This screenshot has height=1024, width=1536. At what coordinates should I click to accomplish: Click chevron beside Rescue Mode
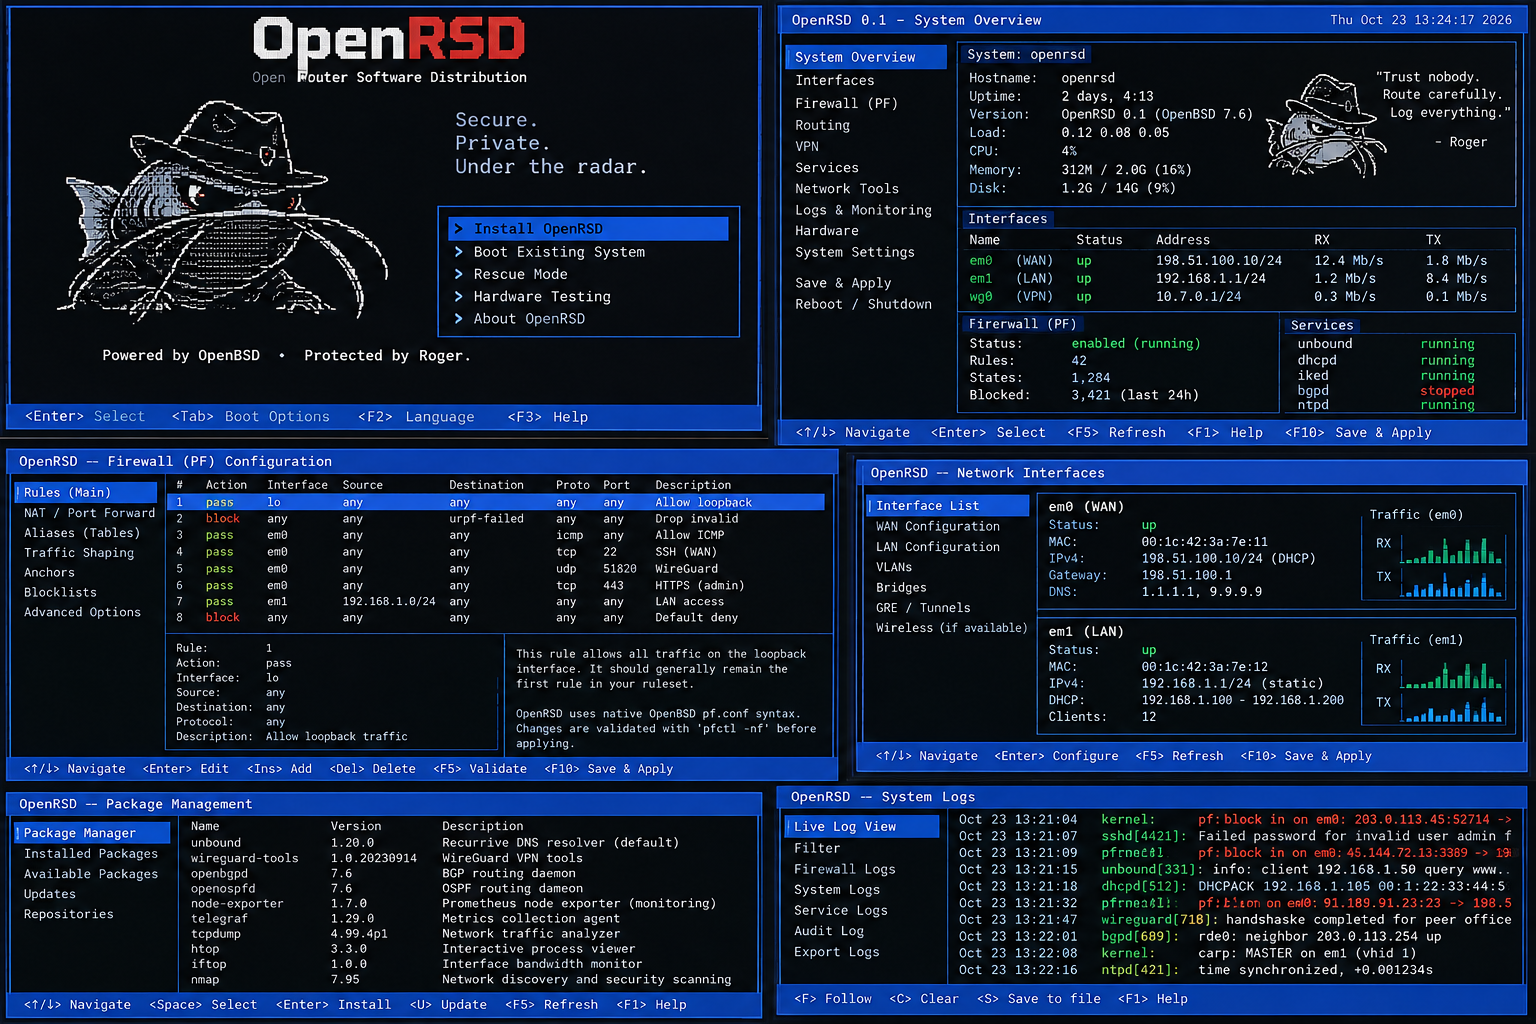point(459,274)
